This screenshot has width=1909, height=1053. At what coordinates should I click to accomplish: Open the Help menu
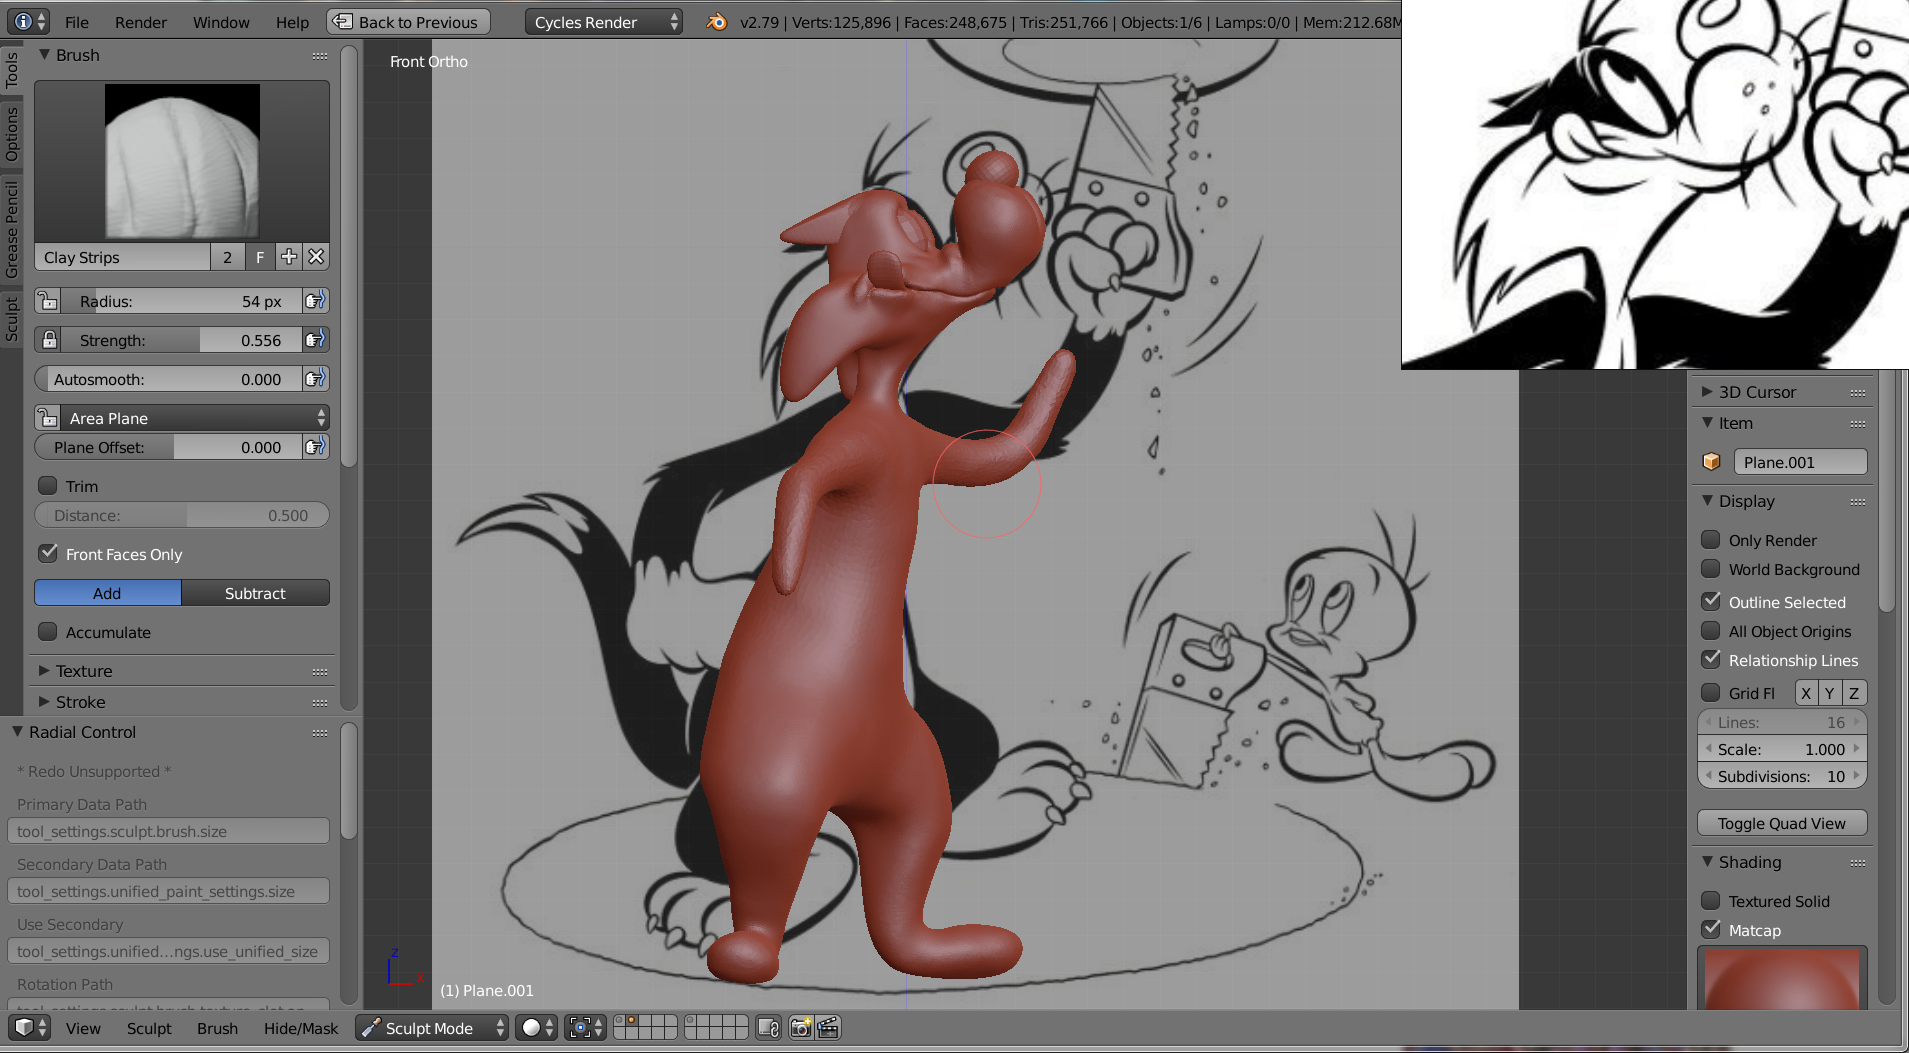292,22
